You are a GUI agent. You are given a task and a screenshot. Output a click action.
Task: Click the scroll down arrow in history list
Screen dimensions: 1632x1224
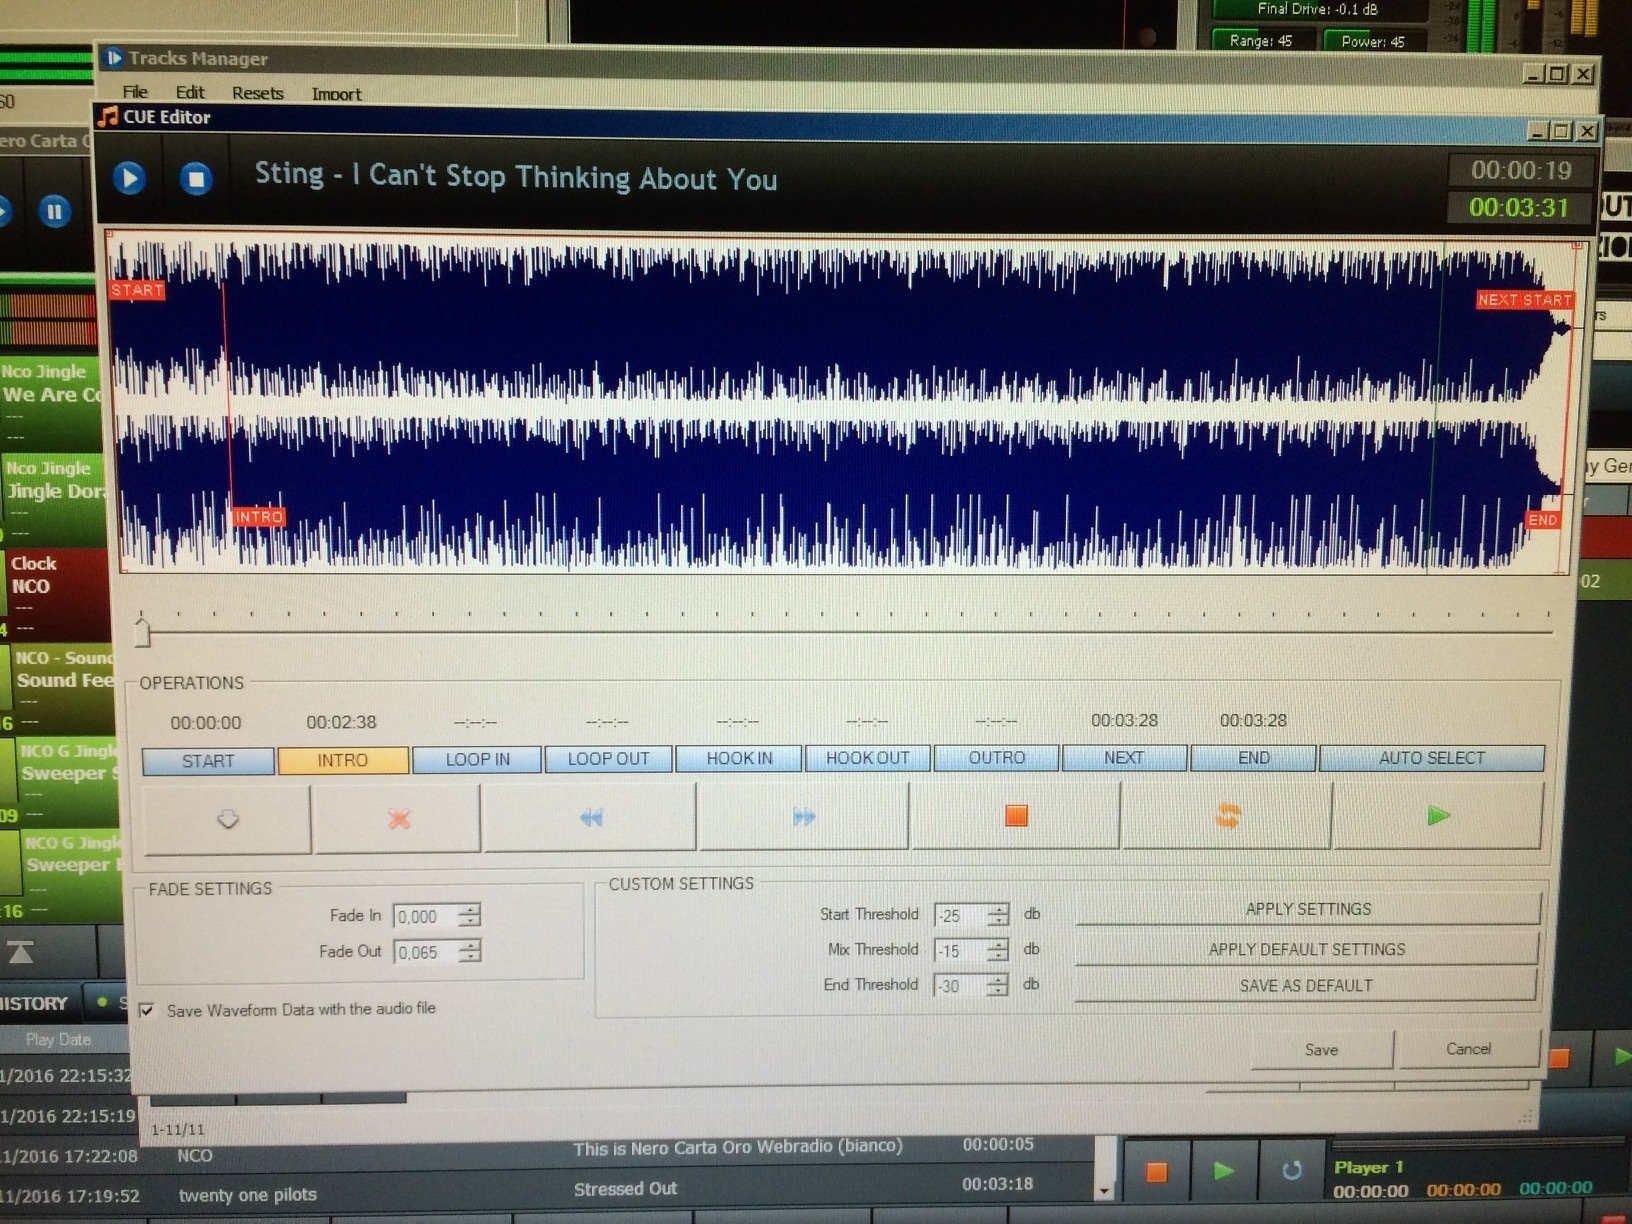(1104, 1191)
